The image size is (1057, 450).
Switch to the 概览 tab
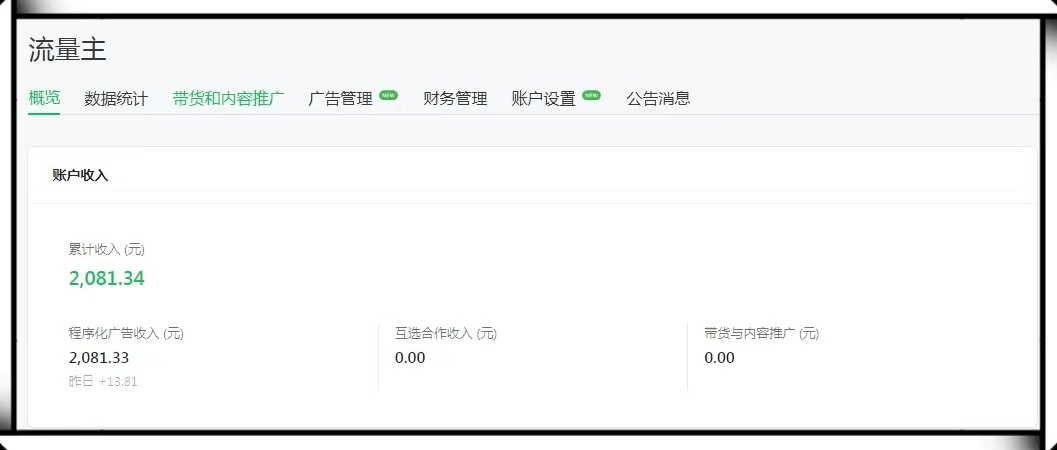click(x=44, y=98)
